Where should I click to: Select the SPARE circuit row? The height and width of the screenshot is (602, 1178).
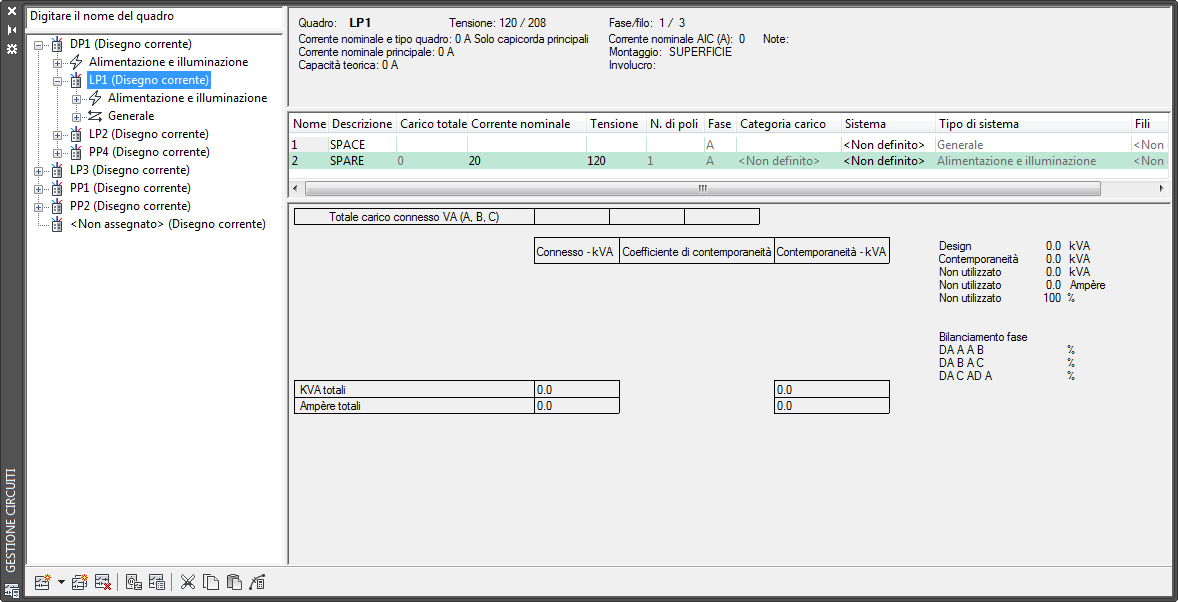coord(729,161)
